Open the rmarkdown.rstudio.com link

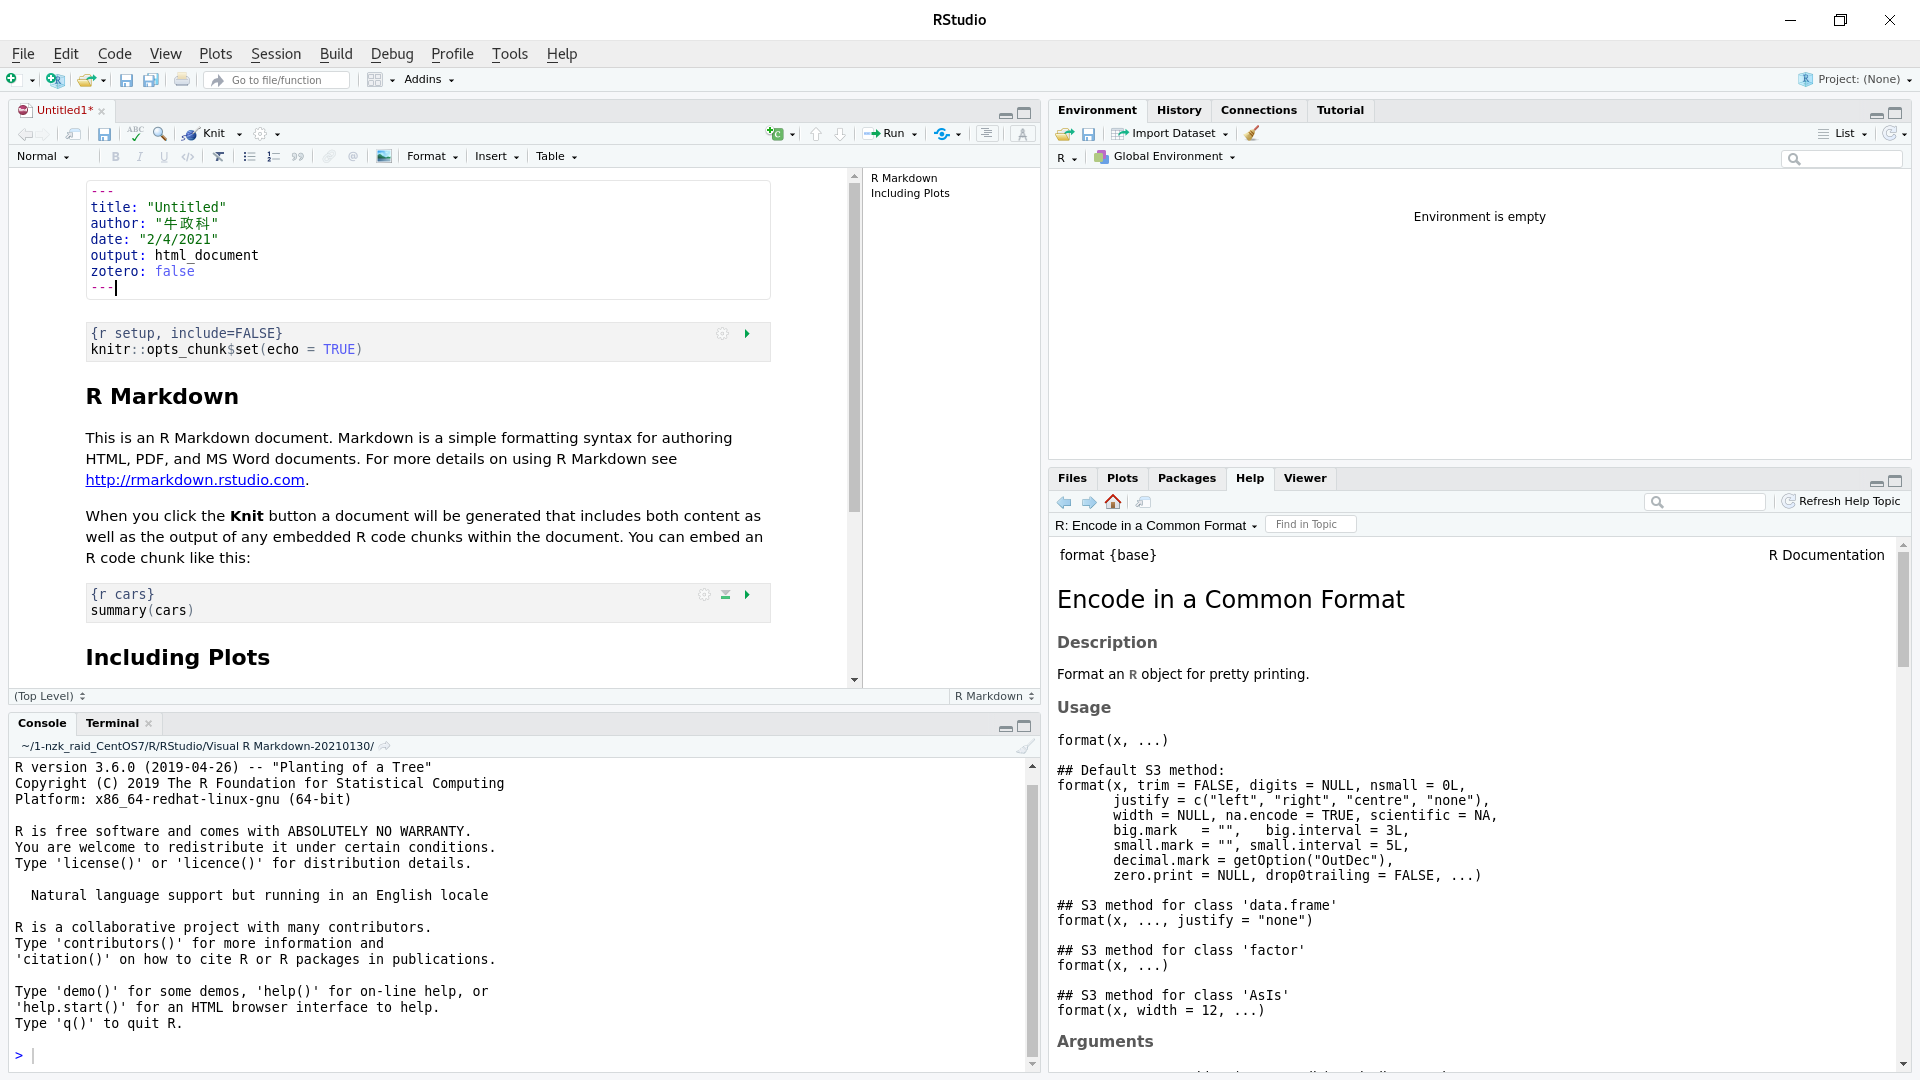(195, 480)
